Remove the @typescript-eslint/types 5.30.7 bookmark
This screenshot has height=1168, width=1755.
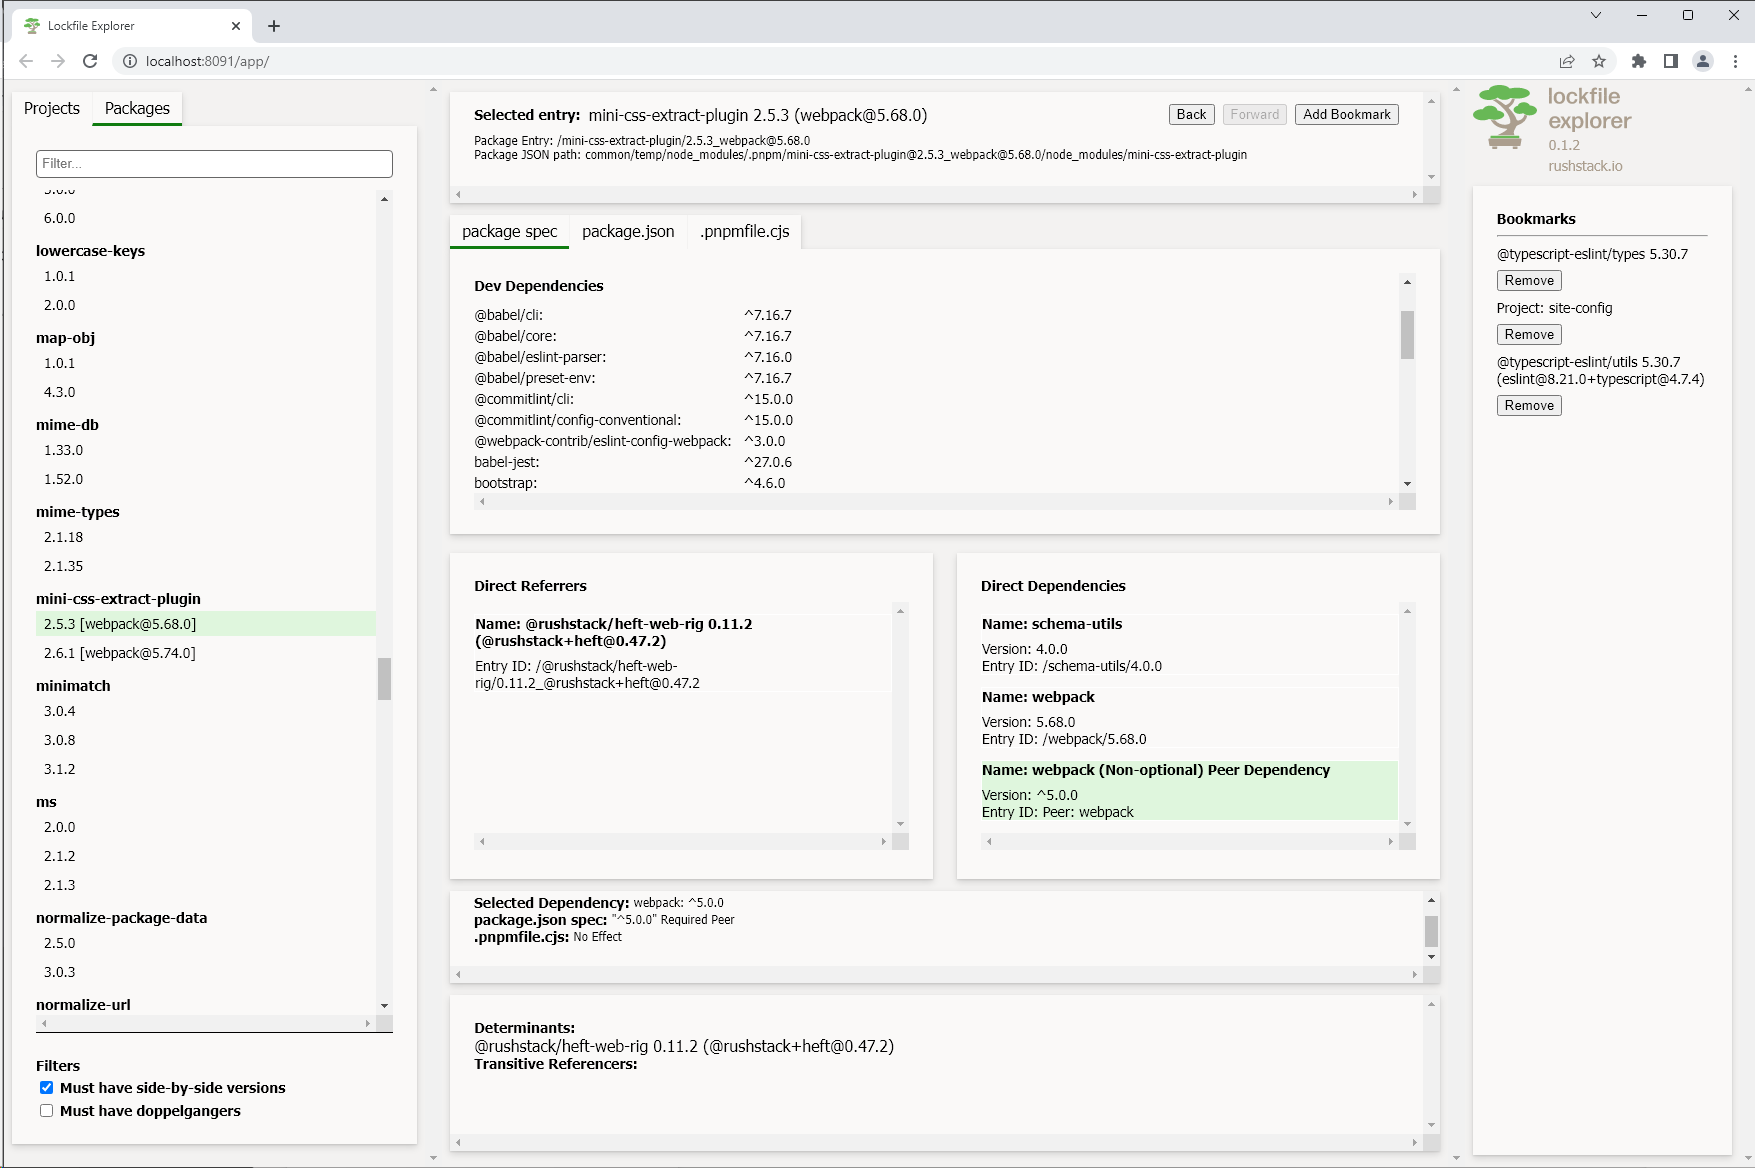pos(1529,280)
